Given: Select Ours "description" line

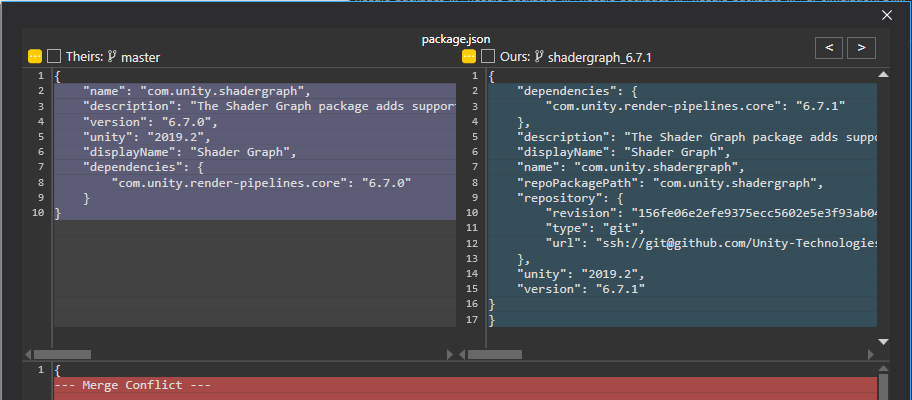Looking at the screenshot, I should point(682,137).
